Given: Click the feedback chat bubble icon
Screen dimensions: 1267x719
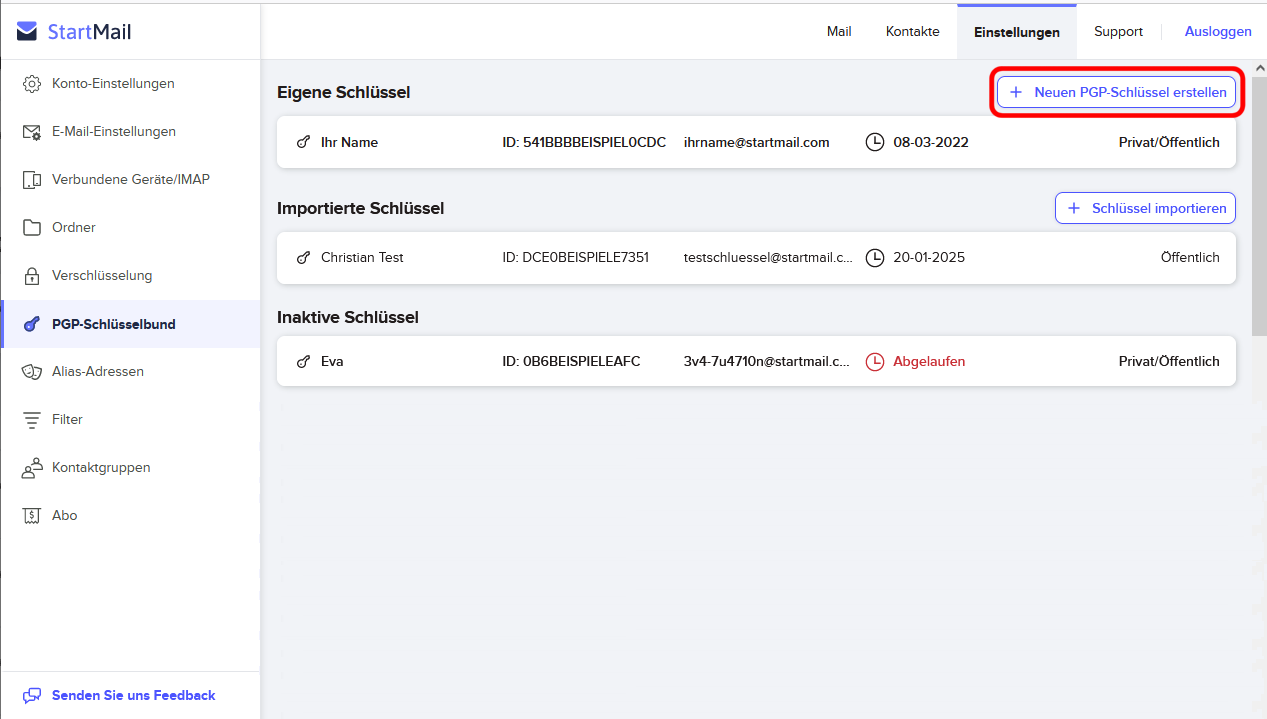Looking at the screenshot, I should pos(32,696).
